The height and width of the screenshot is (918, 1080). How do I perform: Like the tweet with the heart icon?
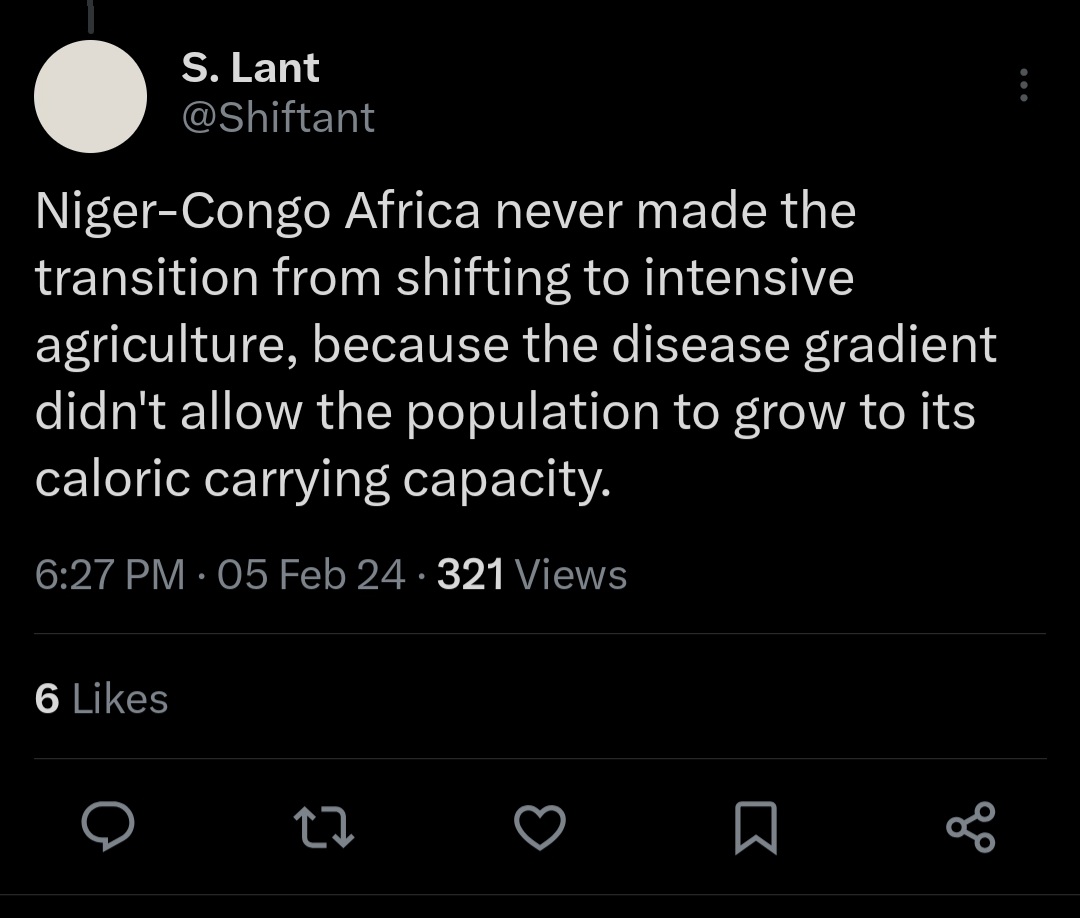(540, 827)
